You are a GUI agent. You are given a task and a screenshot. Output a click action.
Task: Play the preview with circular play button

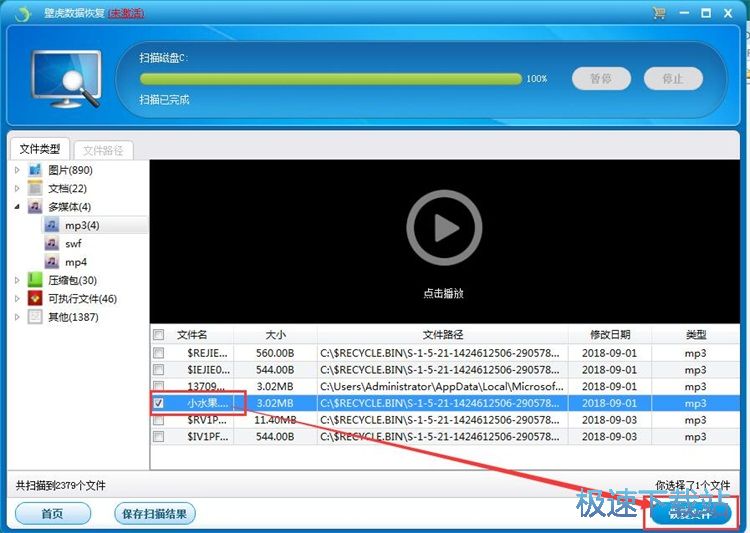pyautogui.click(x=444, y=228)
